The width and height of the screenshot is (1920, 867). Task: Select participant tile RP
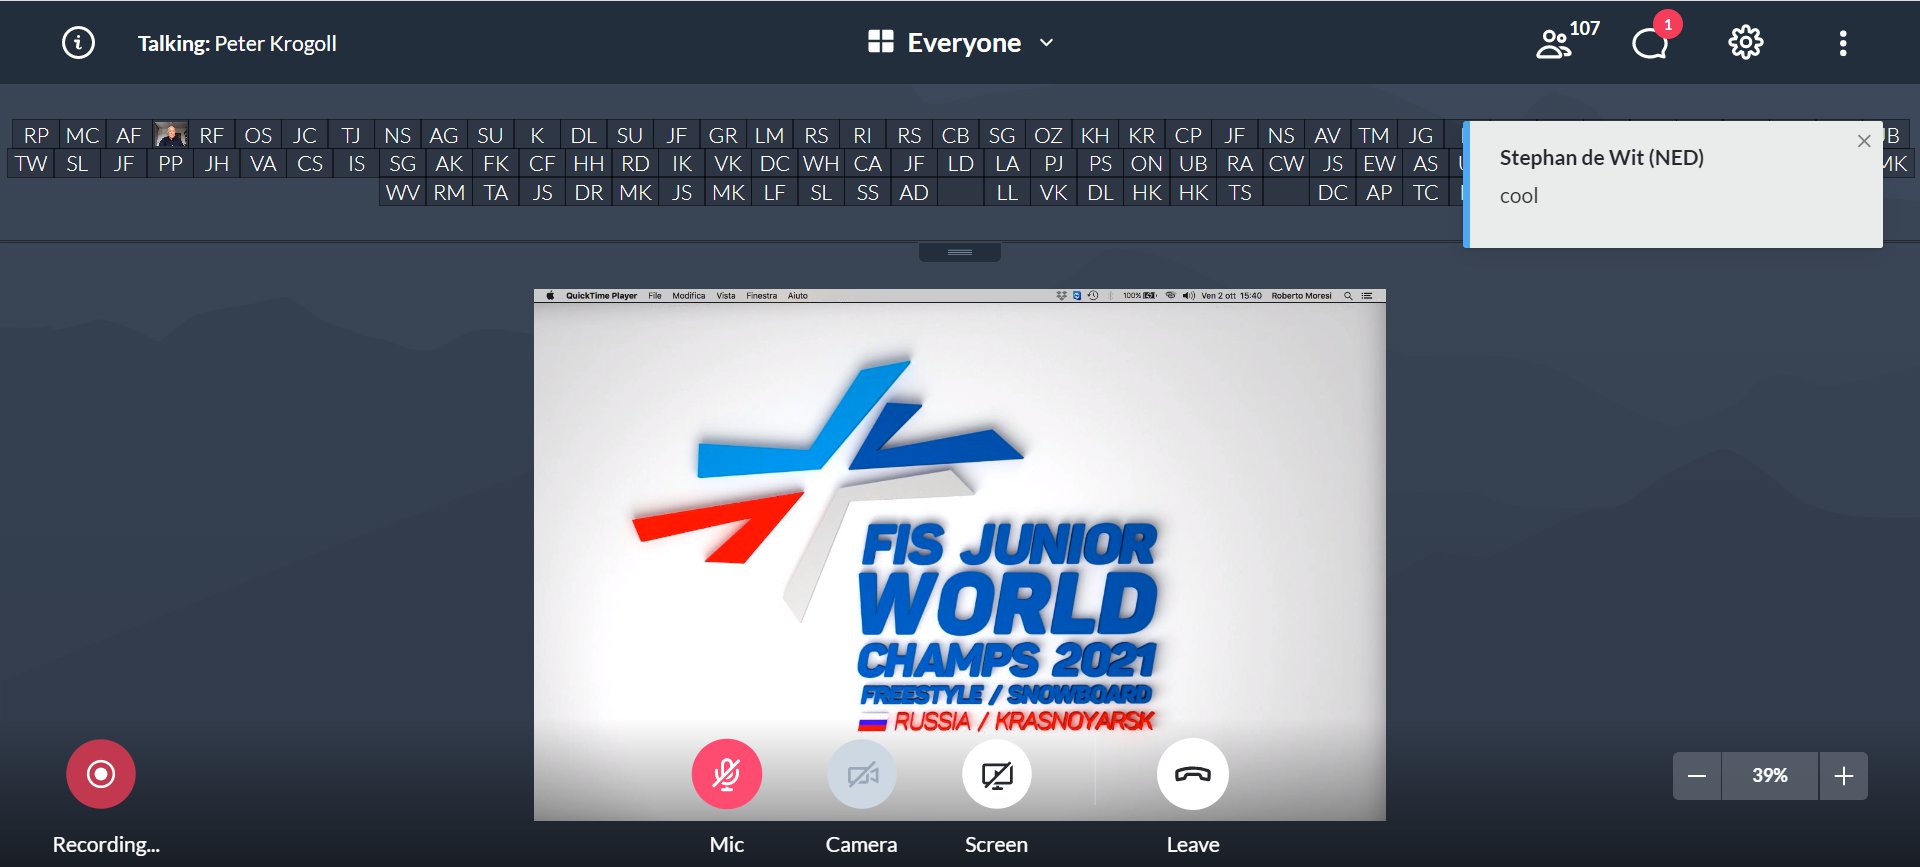[36, 135]
